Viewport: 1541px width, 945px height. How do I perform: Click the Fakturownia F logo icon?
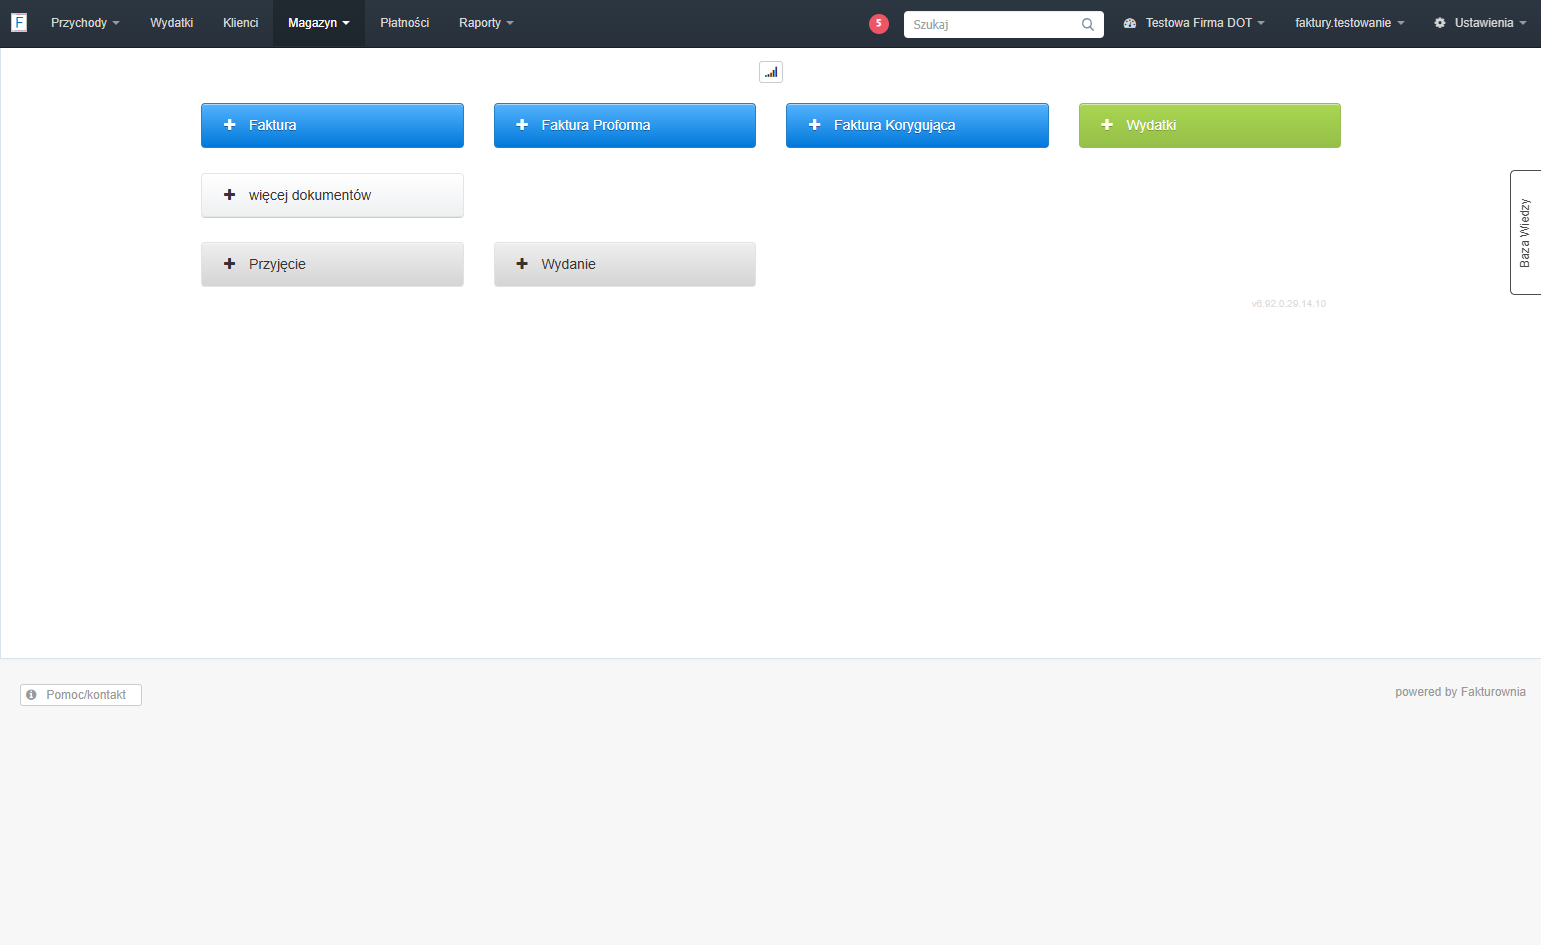(x=19, y=22)
